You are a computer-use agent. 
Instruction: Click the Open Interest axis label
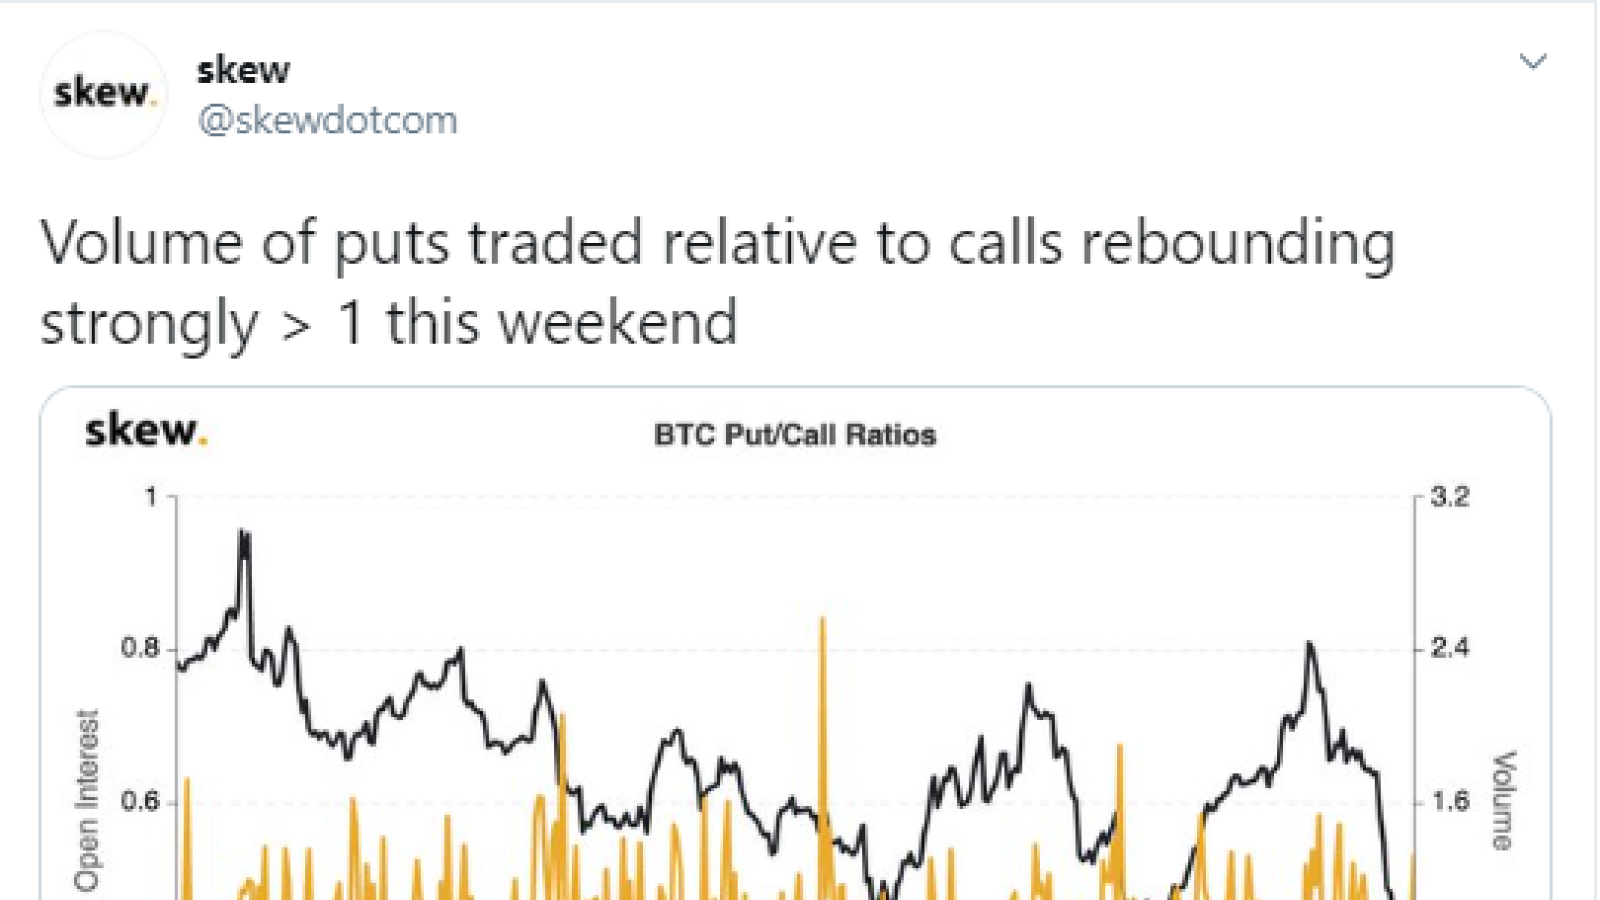pos(88,800)
